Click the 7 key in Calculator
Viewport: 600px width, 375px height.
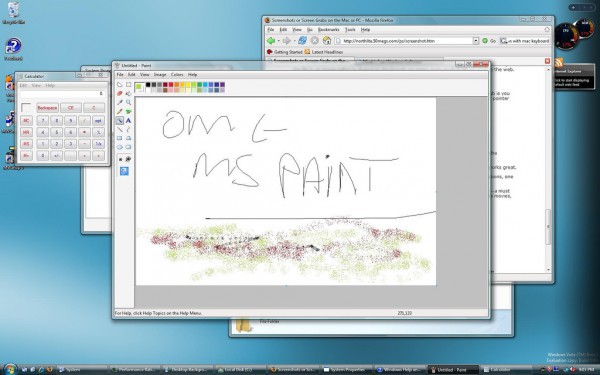coord(43,121)
